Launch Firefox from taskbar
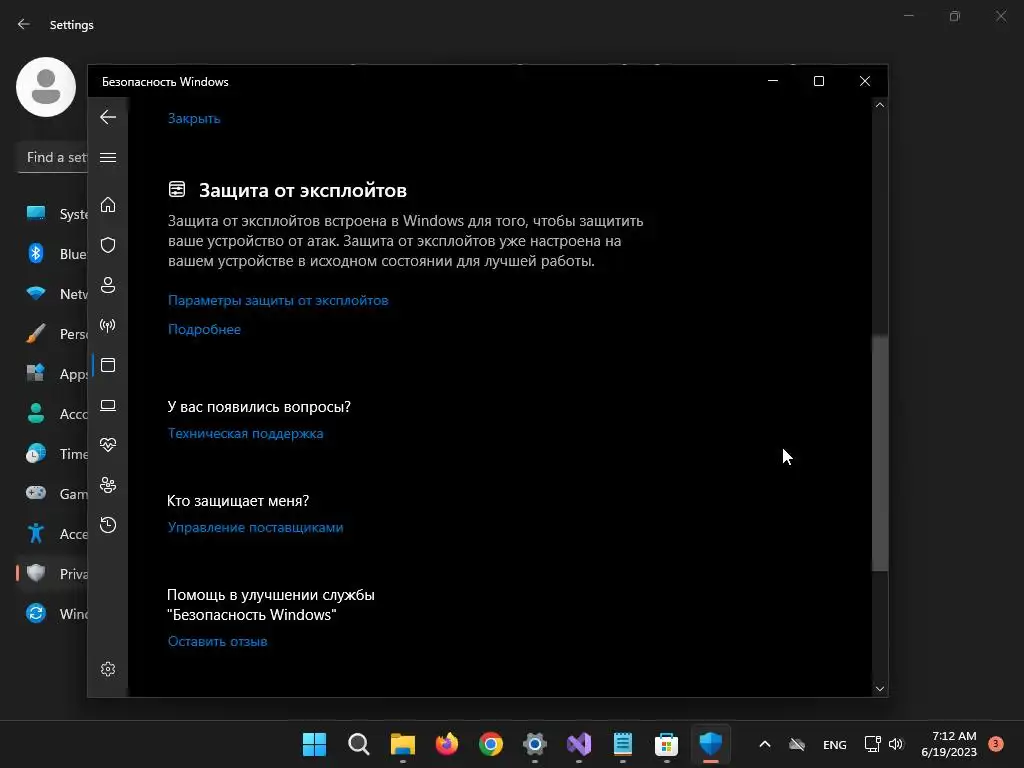 (447, 744)
